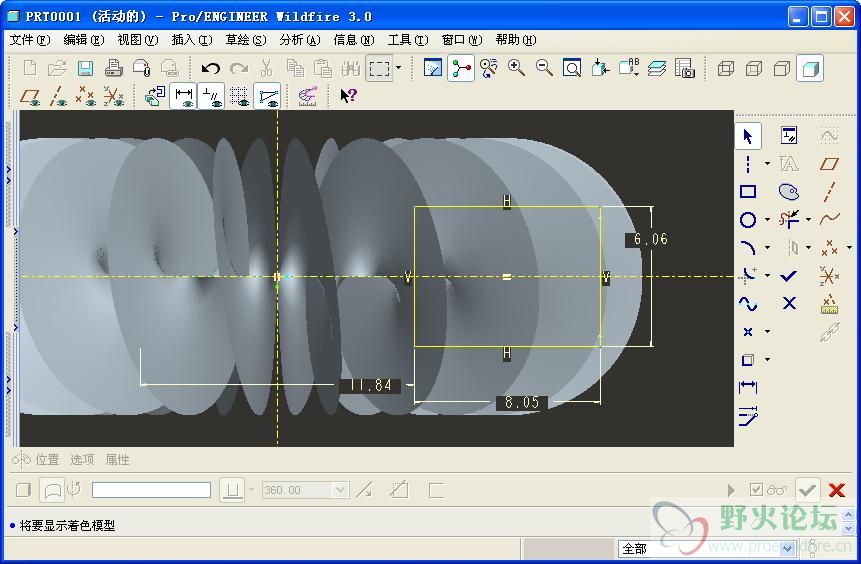
Task: Switch to no hidden display mode
Action: click(781, 69)
